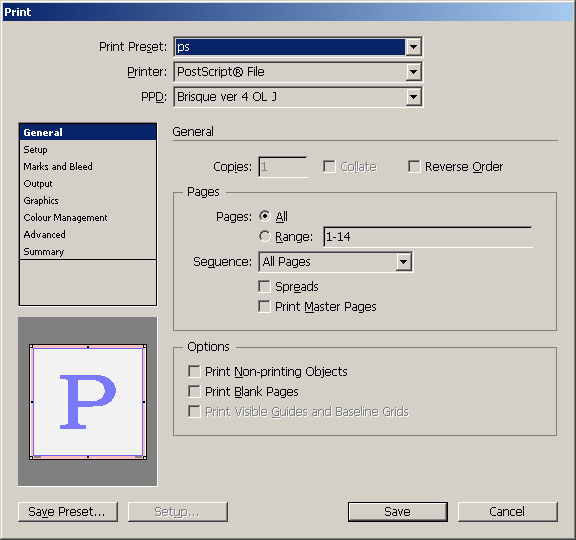Enable the Spreads checkbox
Image resolution: width=576 pixels, height=540 pixels.
pos(264,287)
